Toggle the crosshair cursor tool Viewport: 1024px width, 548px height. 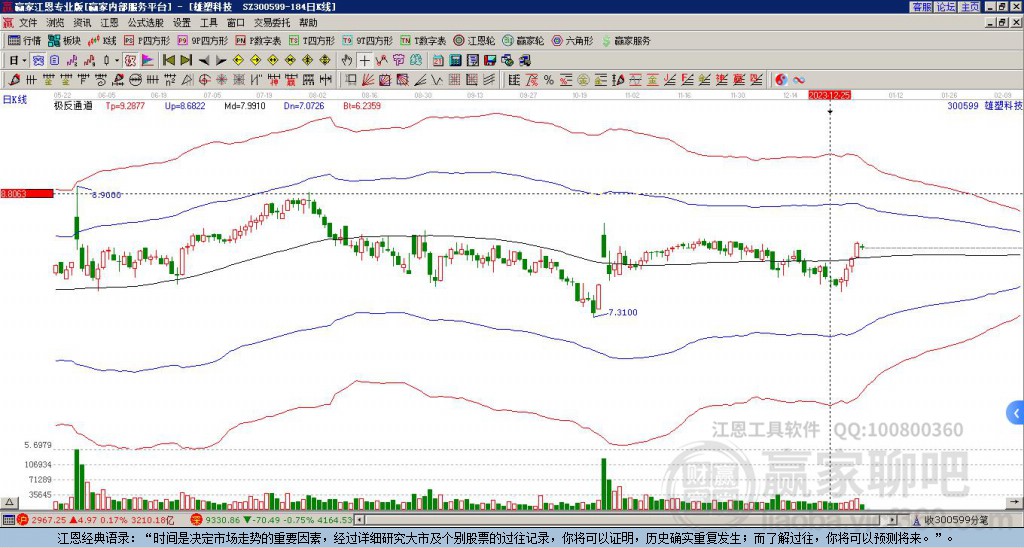tap(364, 61)
